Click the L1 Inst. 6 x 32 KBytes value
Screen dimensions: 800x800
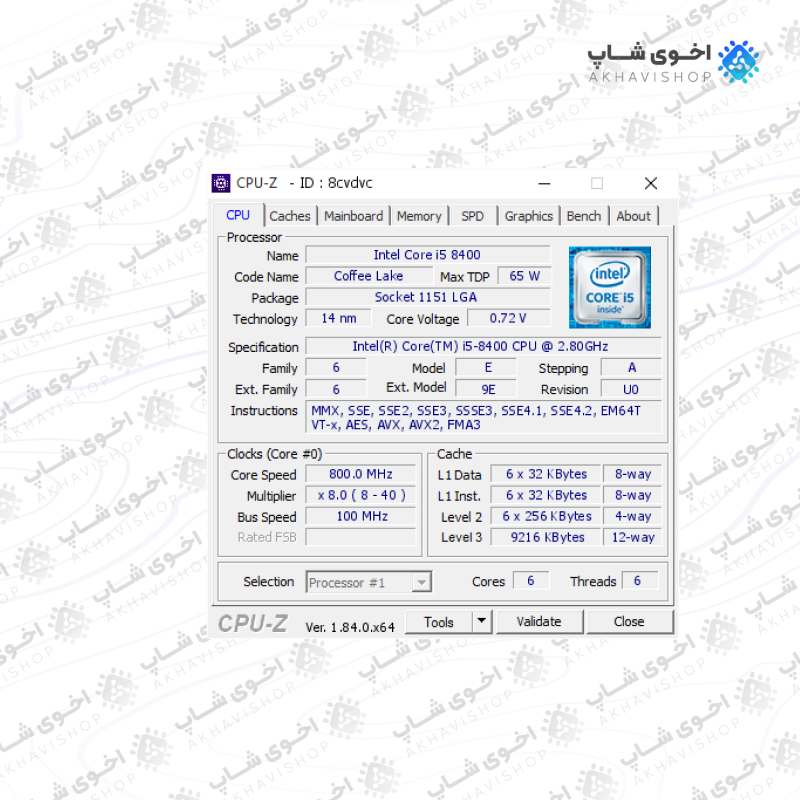pos(545,495)
